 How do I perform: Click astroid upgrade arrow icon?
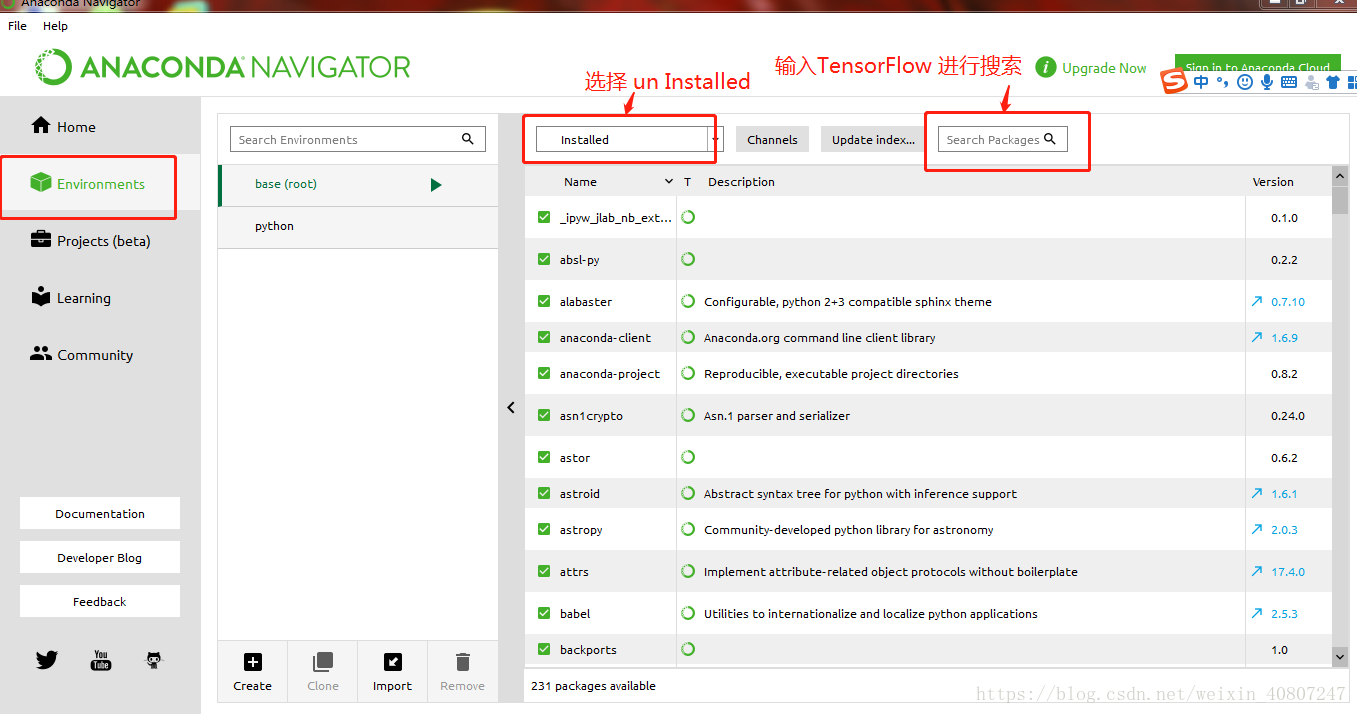click(x=1257, y=493)
